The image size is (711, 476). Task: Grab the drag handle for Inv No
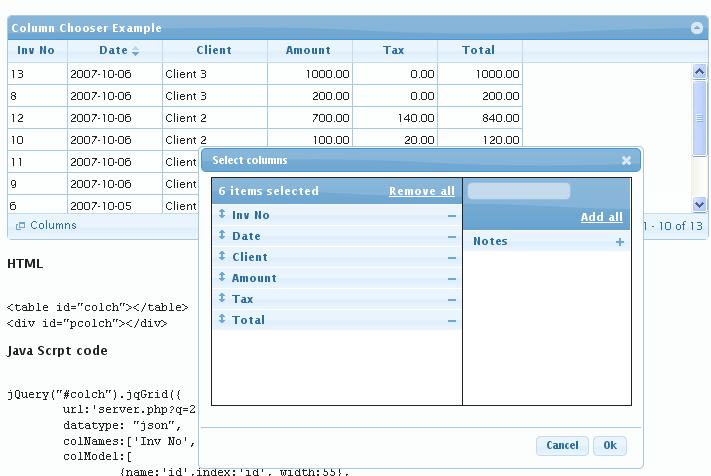222,215
